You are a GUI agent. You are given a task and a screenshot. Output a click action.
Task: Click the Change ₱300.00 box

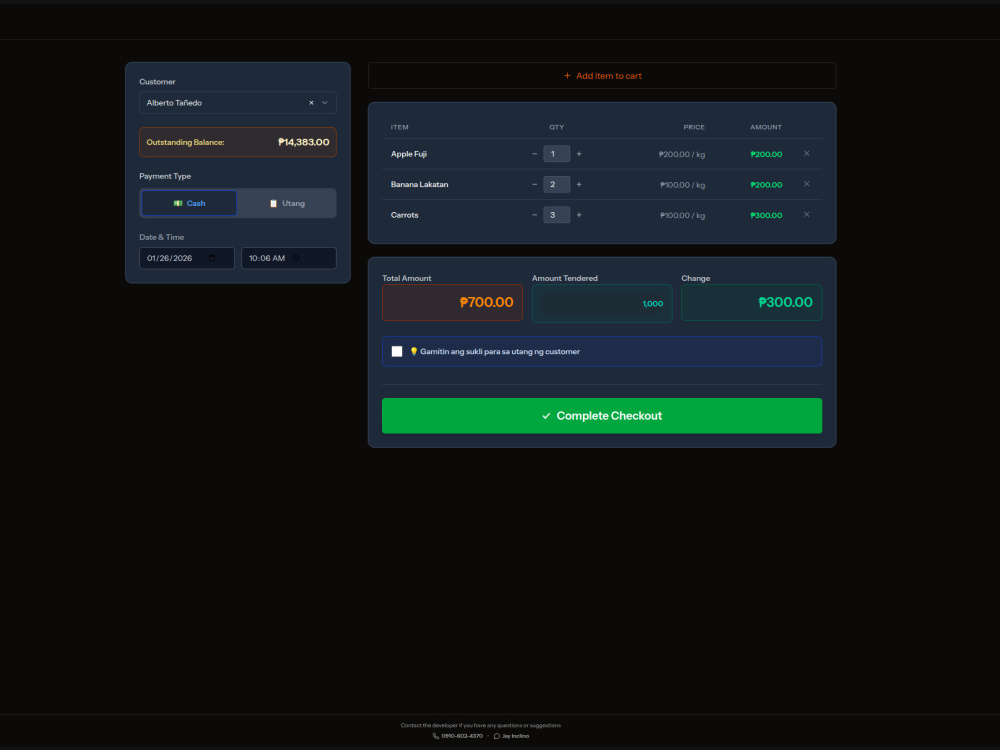(x=752, y=302)
